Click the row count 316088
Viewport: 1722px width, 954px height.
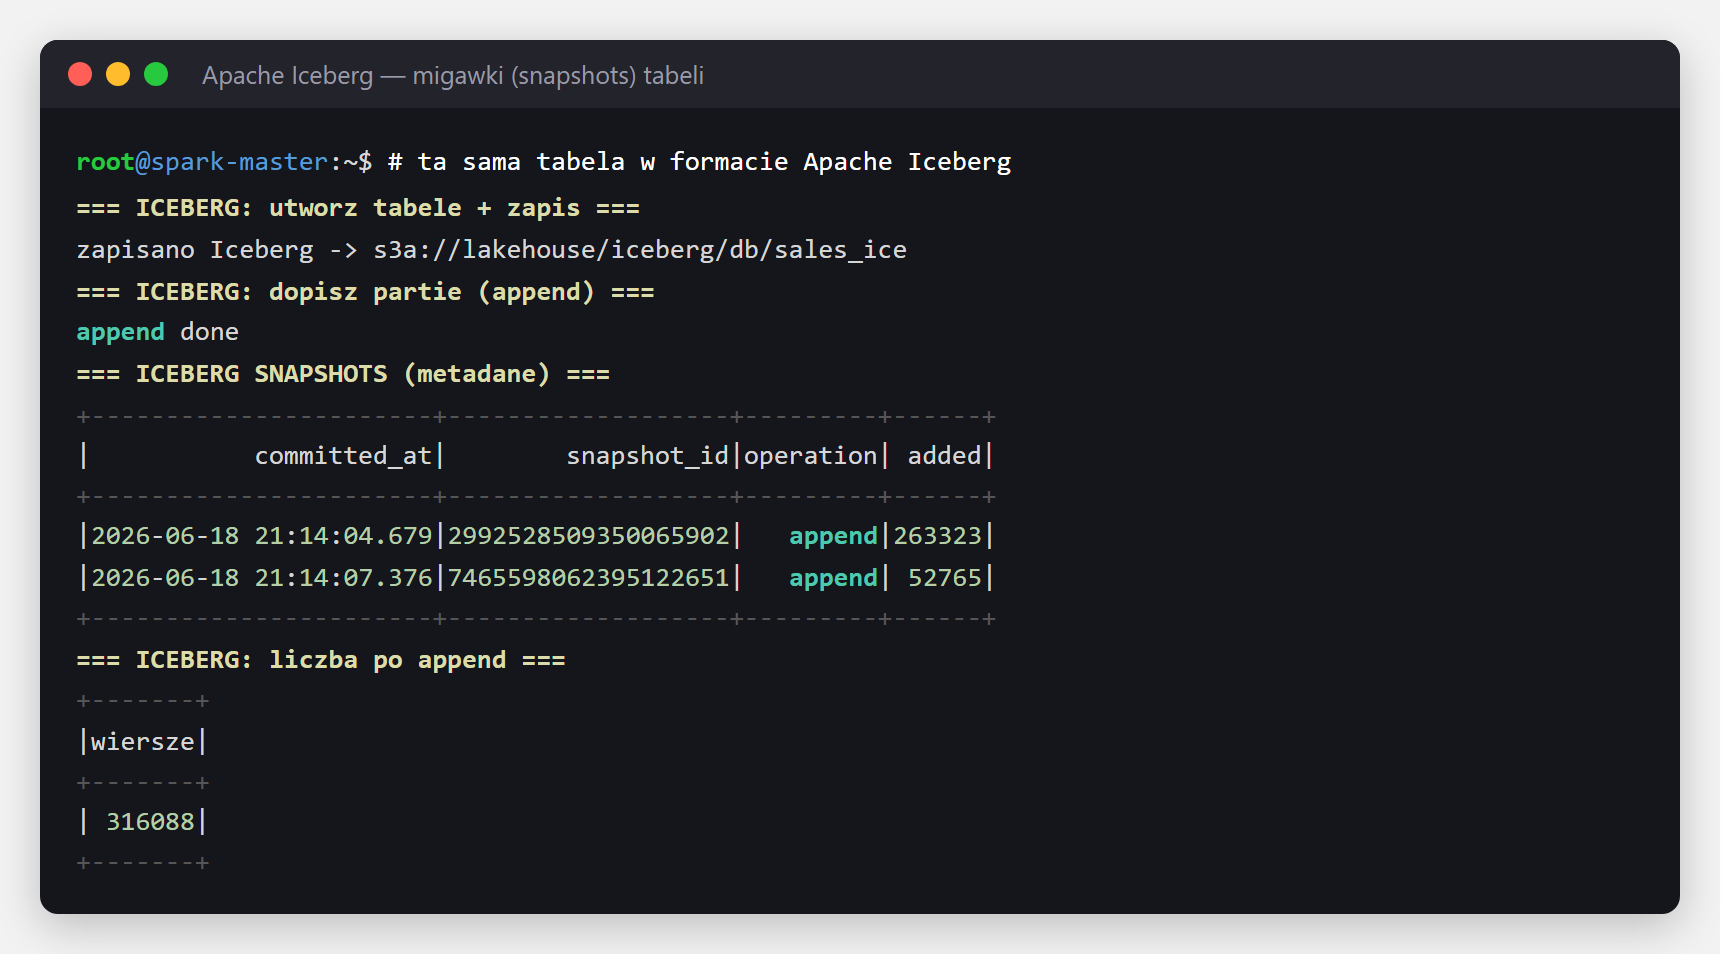150,822
